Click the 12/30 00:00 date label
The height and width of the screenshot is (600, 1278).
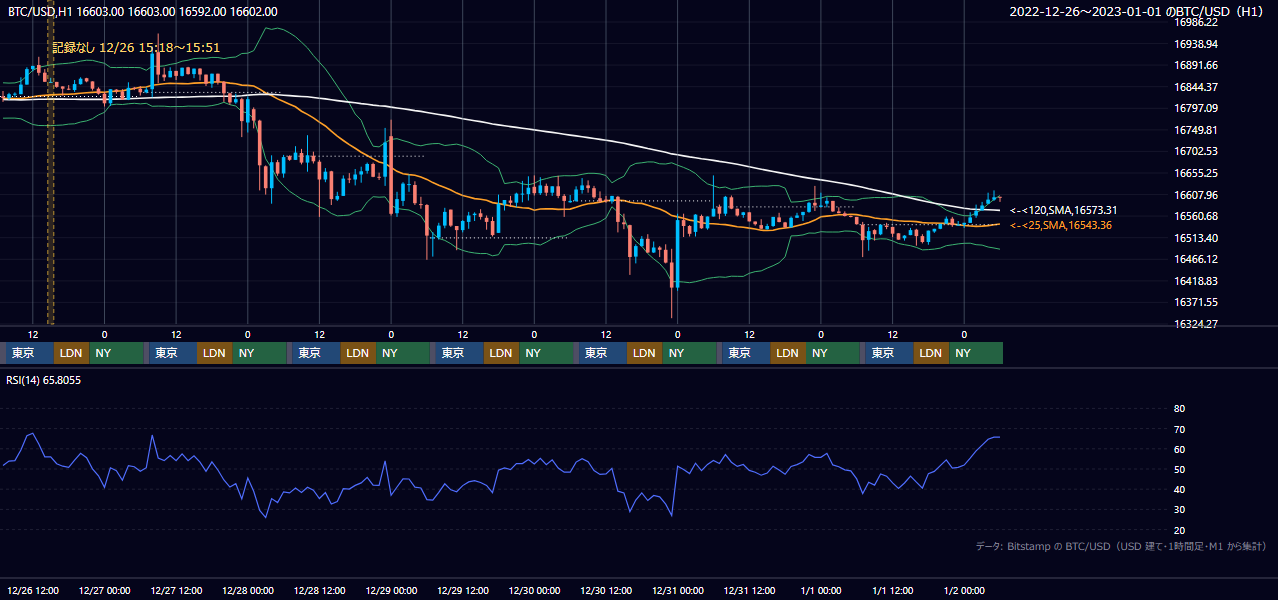(535, 591)
